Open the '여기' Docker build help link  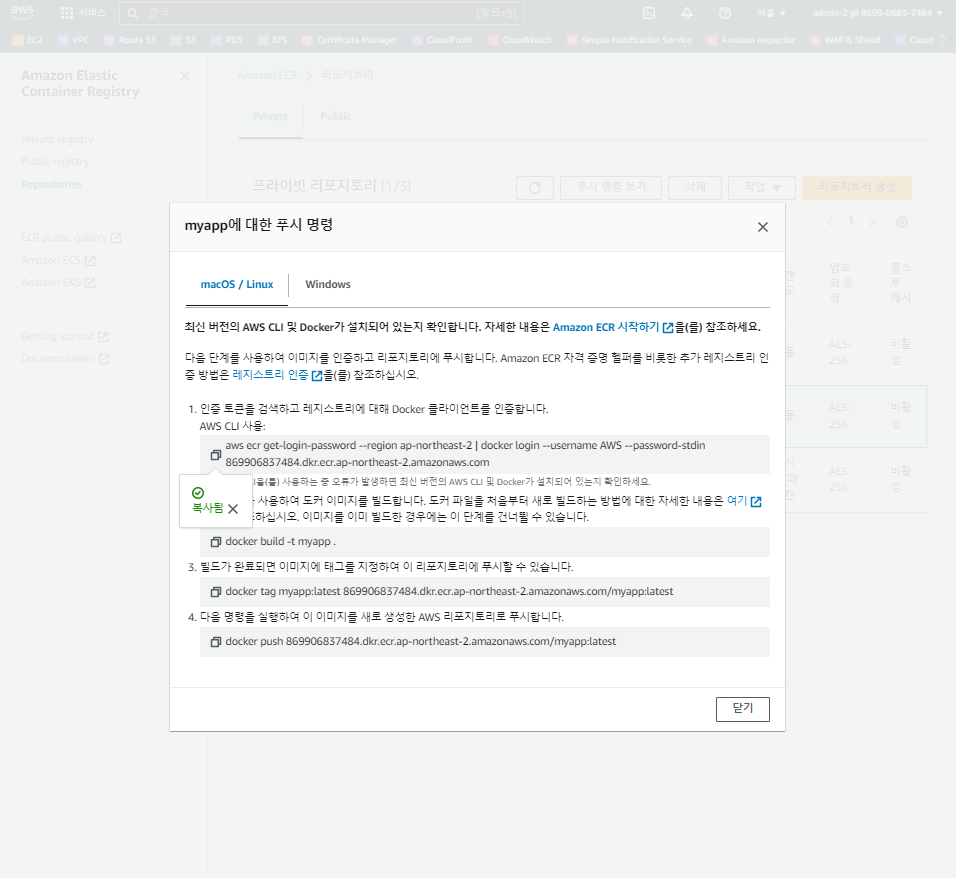[744, 501]
